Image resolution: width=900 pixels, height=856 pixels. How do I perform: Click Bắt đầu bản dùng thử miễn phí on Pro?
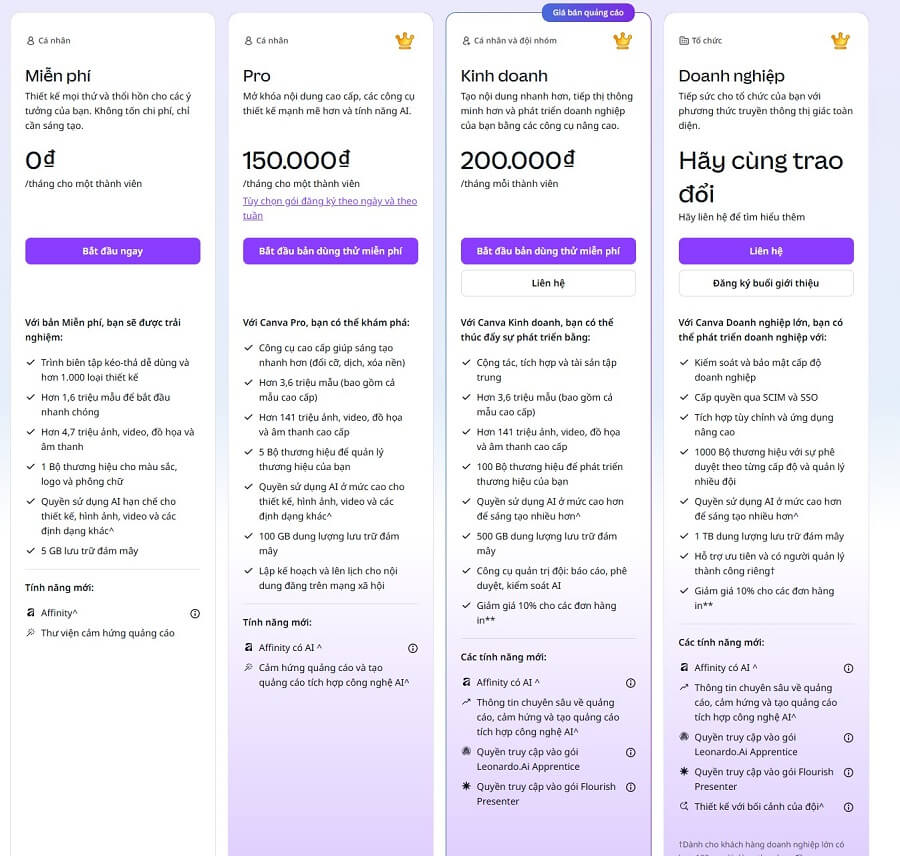click(330, 251)
